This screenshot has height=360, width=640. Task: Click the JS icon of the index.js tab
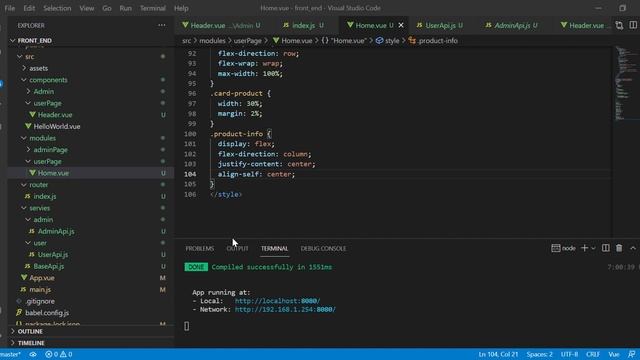[286, 25]
